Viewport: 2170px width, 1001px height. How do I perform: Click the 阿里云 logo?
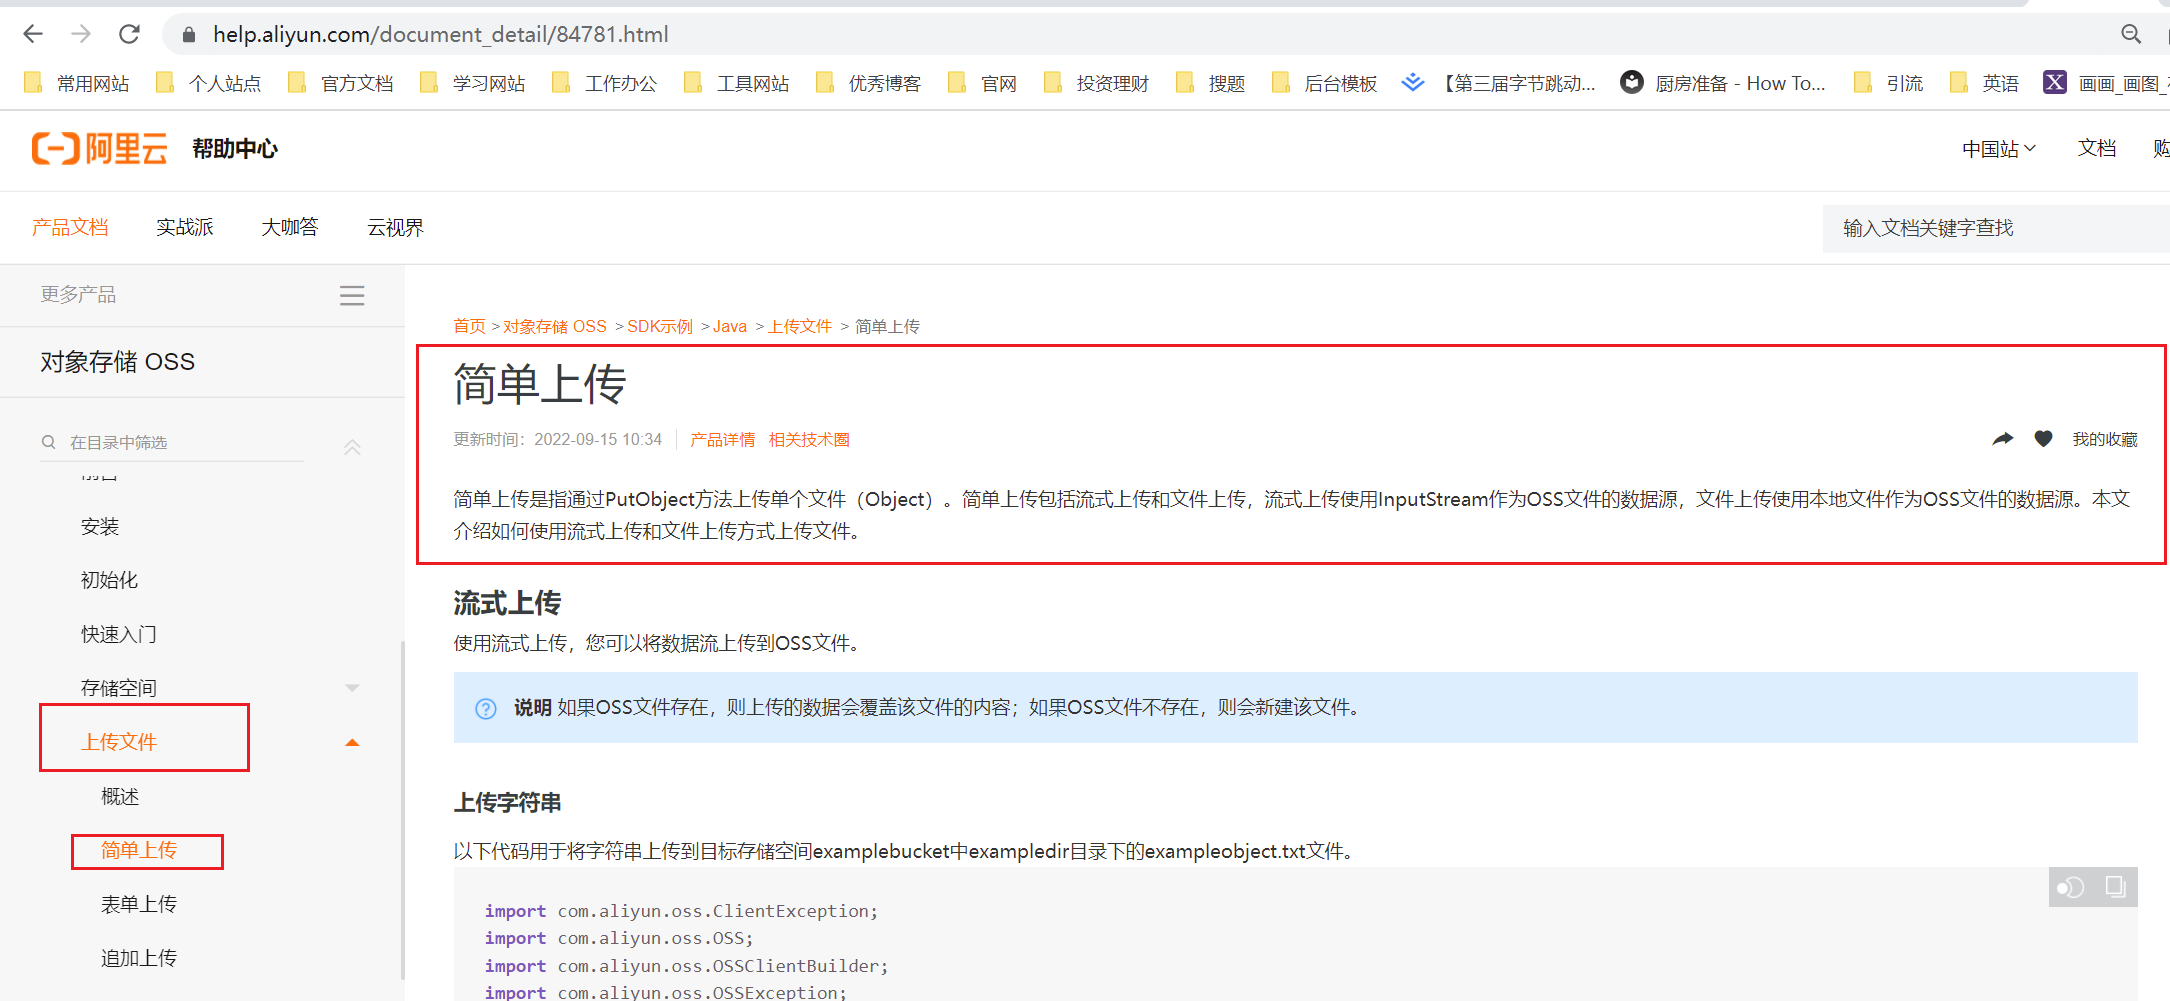click(99, 149)
